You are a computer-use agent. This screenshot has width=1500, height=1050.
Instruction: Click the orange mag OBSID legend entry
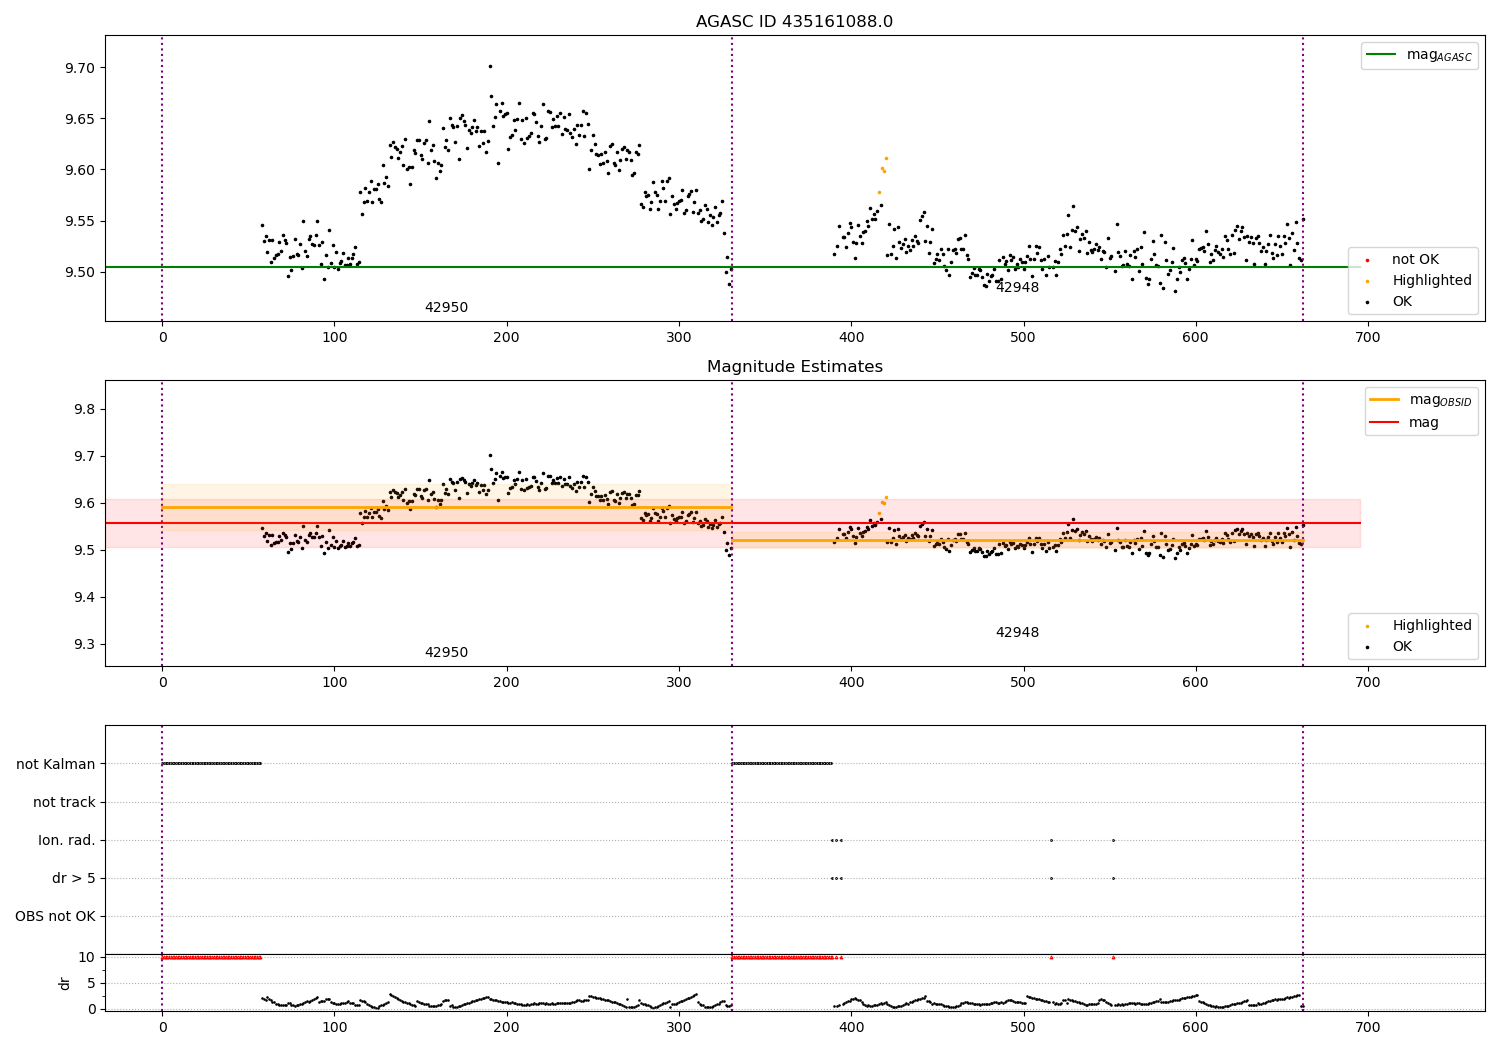click(x=1421, y=400)
